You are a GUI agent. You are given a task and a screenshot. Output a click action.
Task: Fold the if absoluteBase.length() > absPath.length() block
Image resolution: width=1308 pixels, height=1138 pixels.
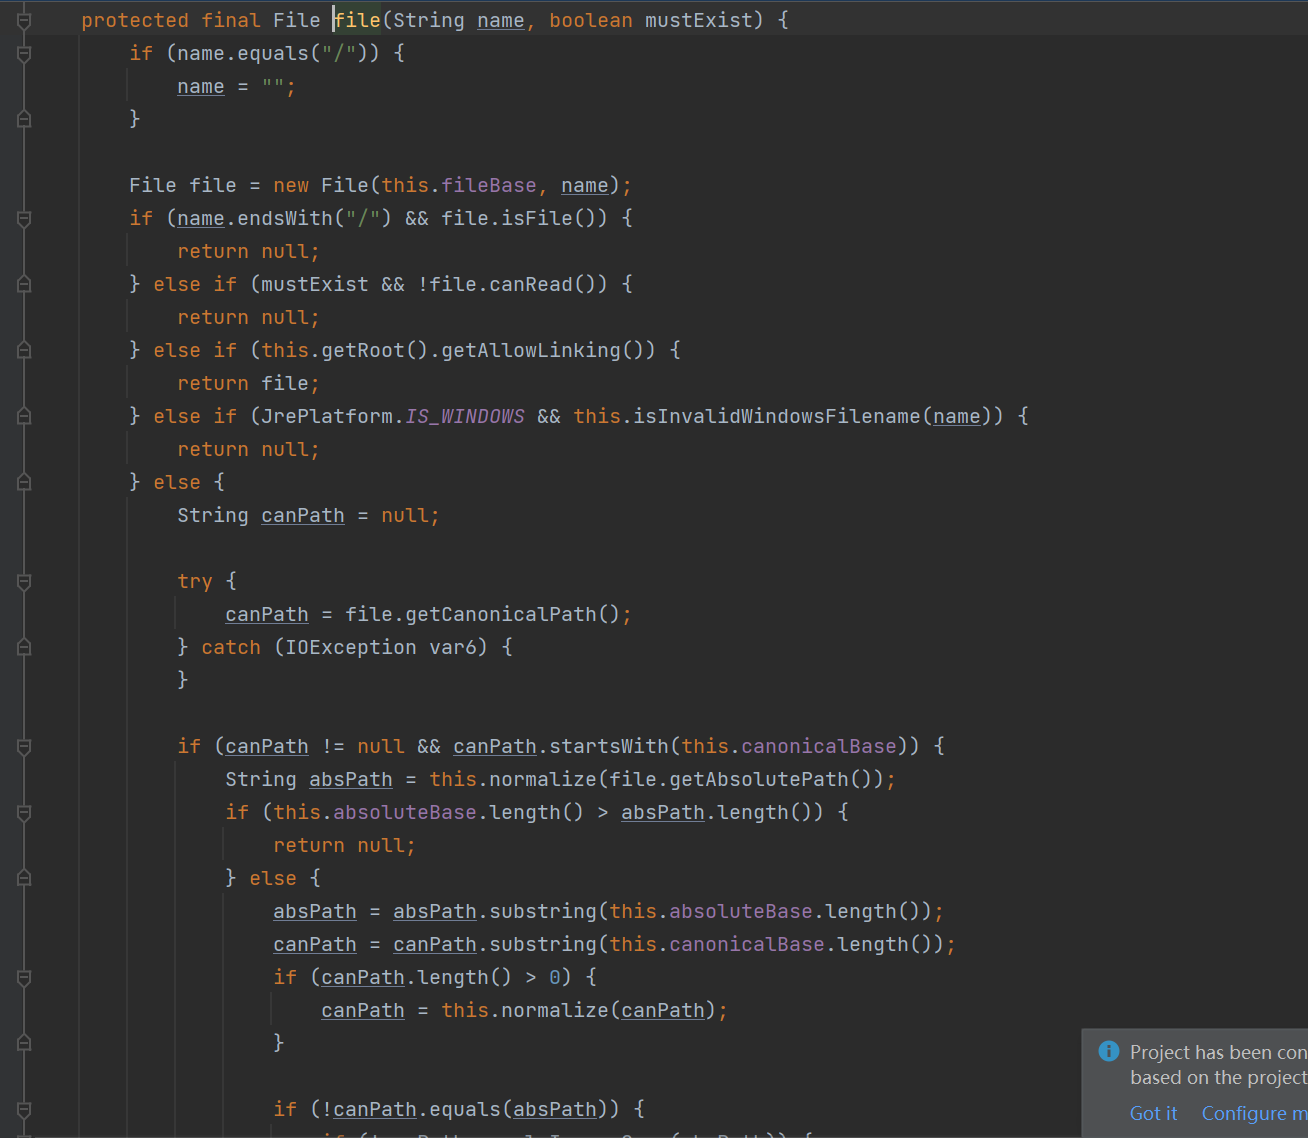click(24, 812)
